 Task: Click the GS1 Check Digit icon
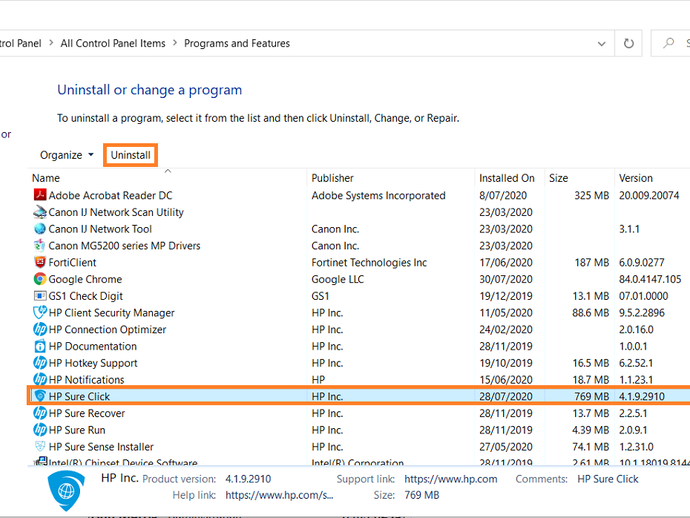click(40, 296)
